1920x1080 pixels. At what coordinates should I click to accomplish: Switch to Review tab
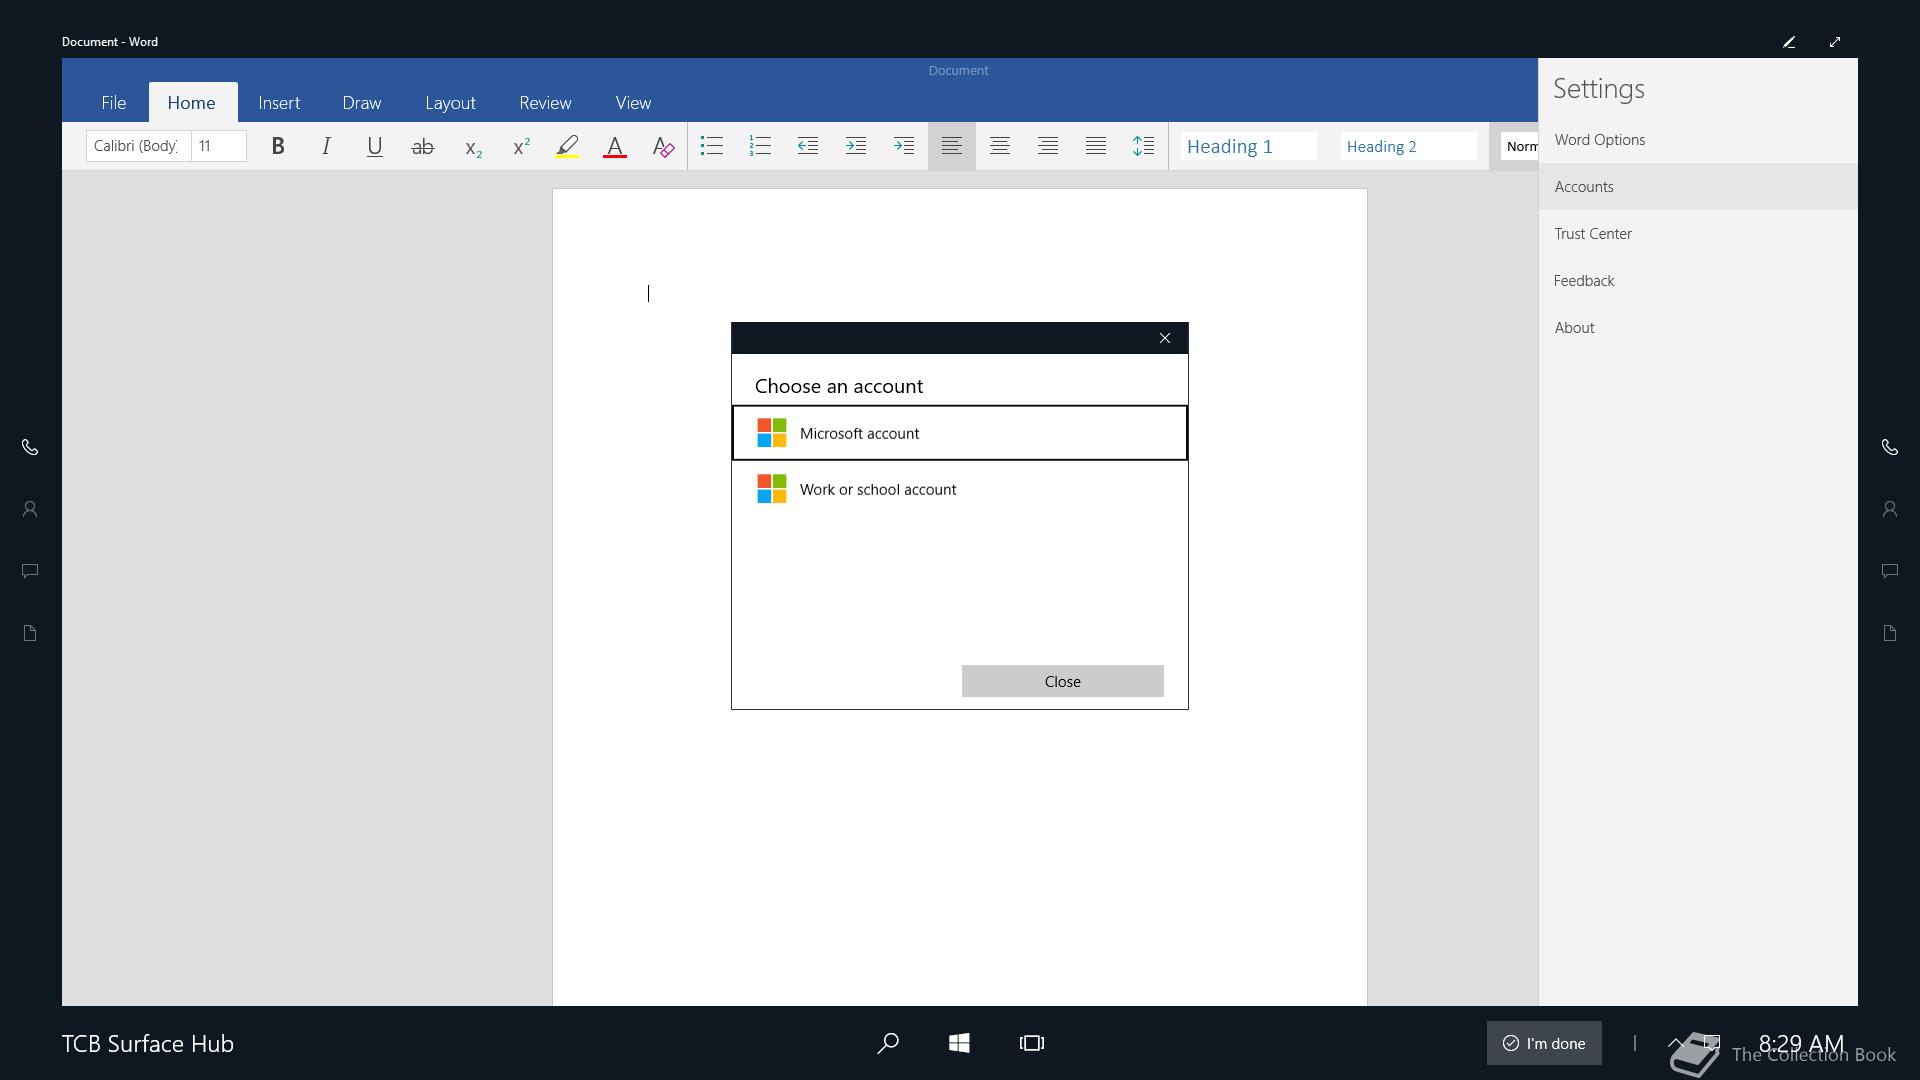545,103
